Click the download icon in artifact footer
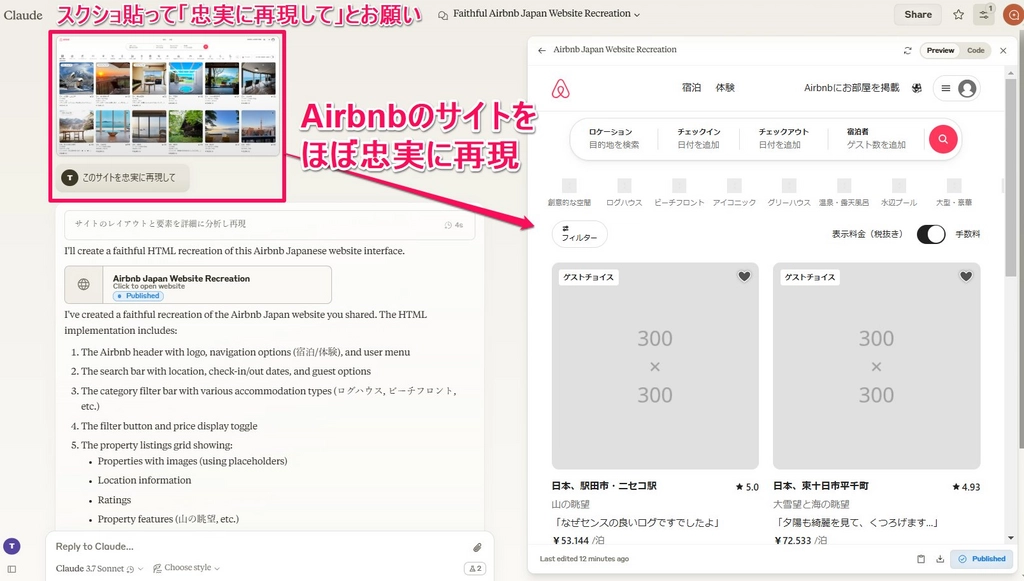This screenshot has height=581, width=1024. point(940,559)
